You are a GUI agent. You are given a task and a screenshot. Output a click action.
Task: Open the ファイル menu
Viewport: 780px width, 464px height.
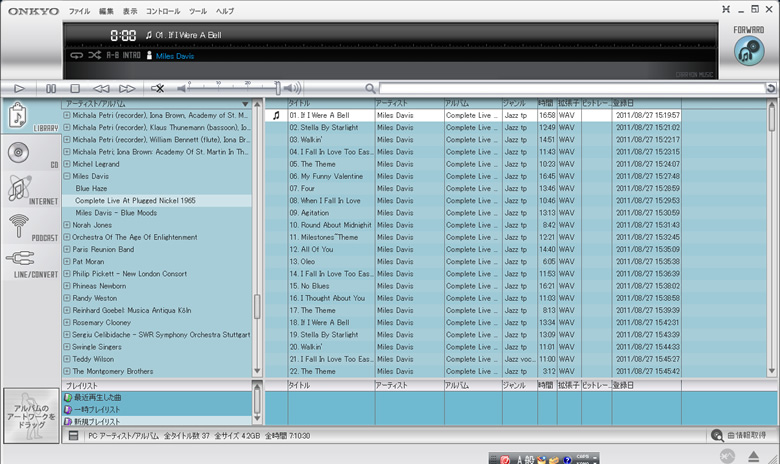click(x=79, y=11)
